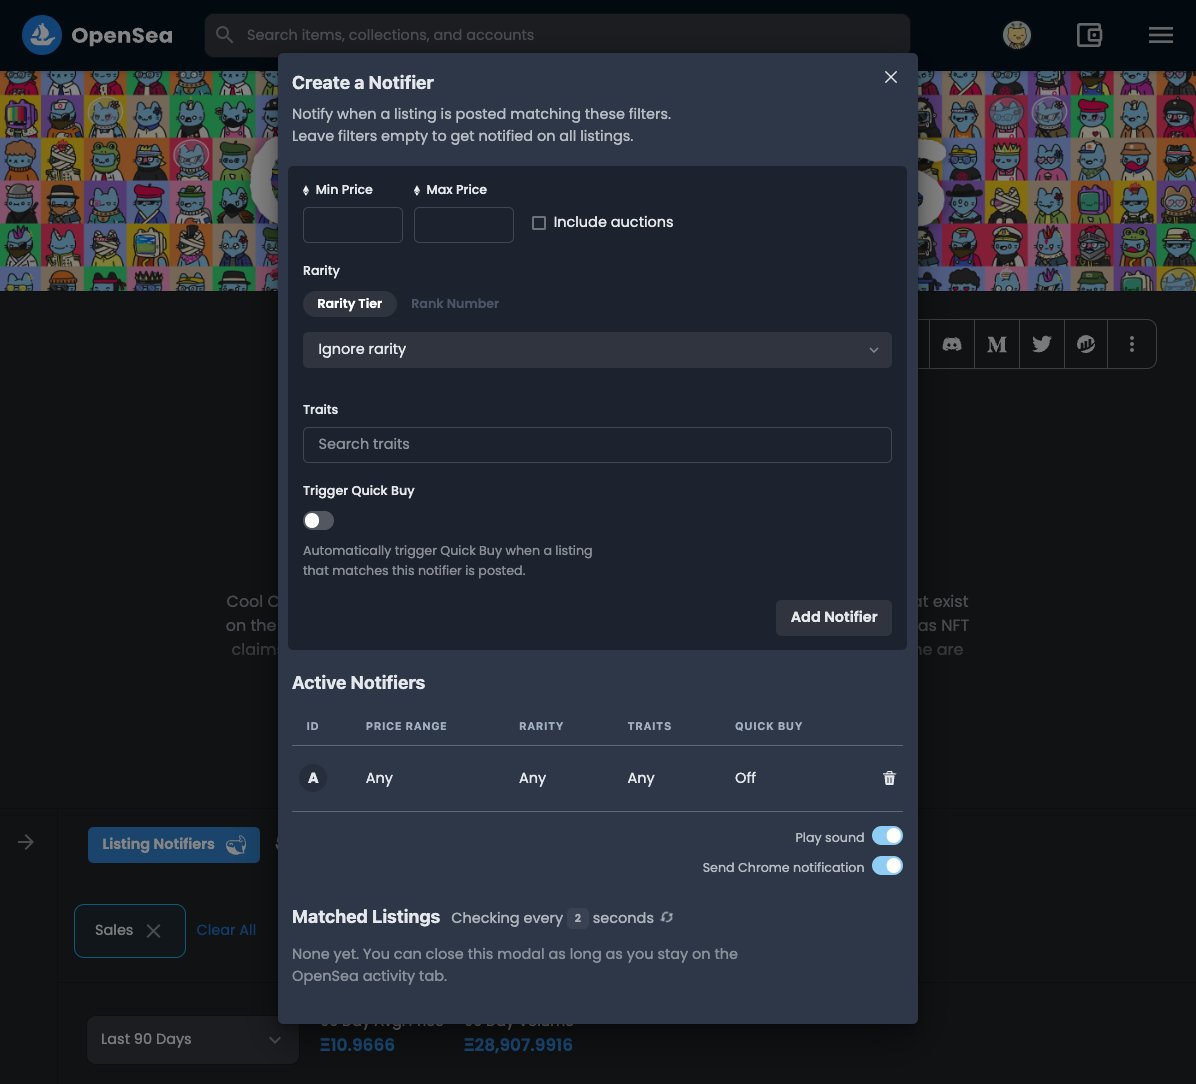Image resolution: width=1196 pixels, height=1084 pixels.
Task: Disable Send Chrome notification toggle
Action: pyautogui.click(x=887, y=866)
